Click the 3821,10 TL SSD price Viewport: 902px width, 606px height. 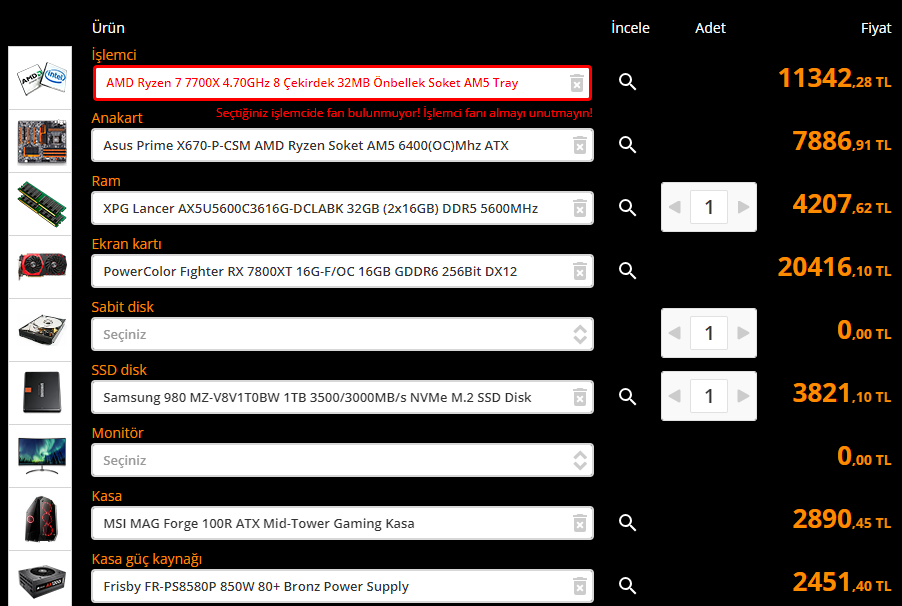pos(842,394)
